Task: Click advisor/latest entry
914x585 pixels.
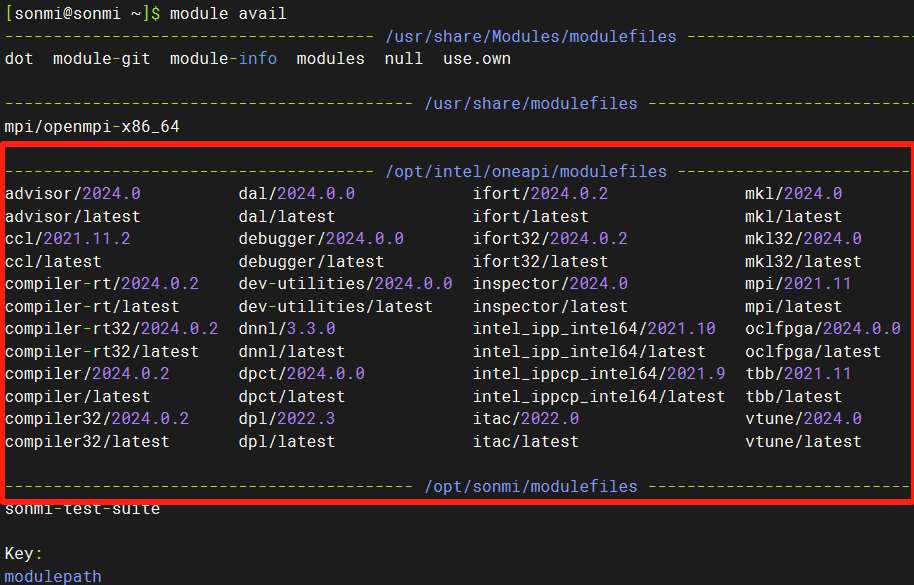Action: tap(72, 217)
